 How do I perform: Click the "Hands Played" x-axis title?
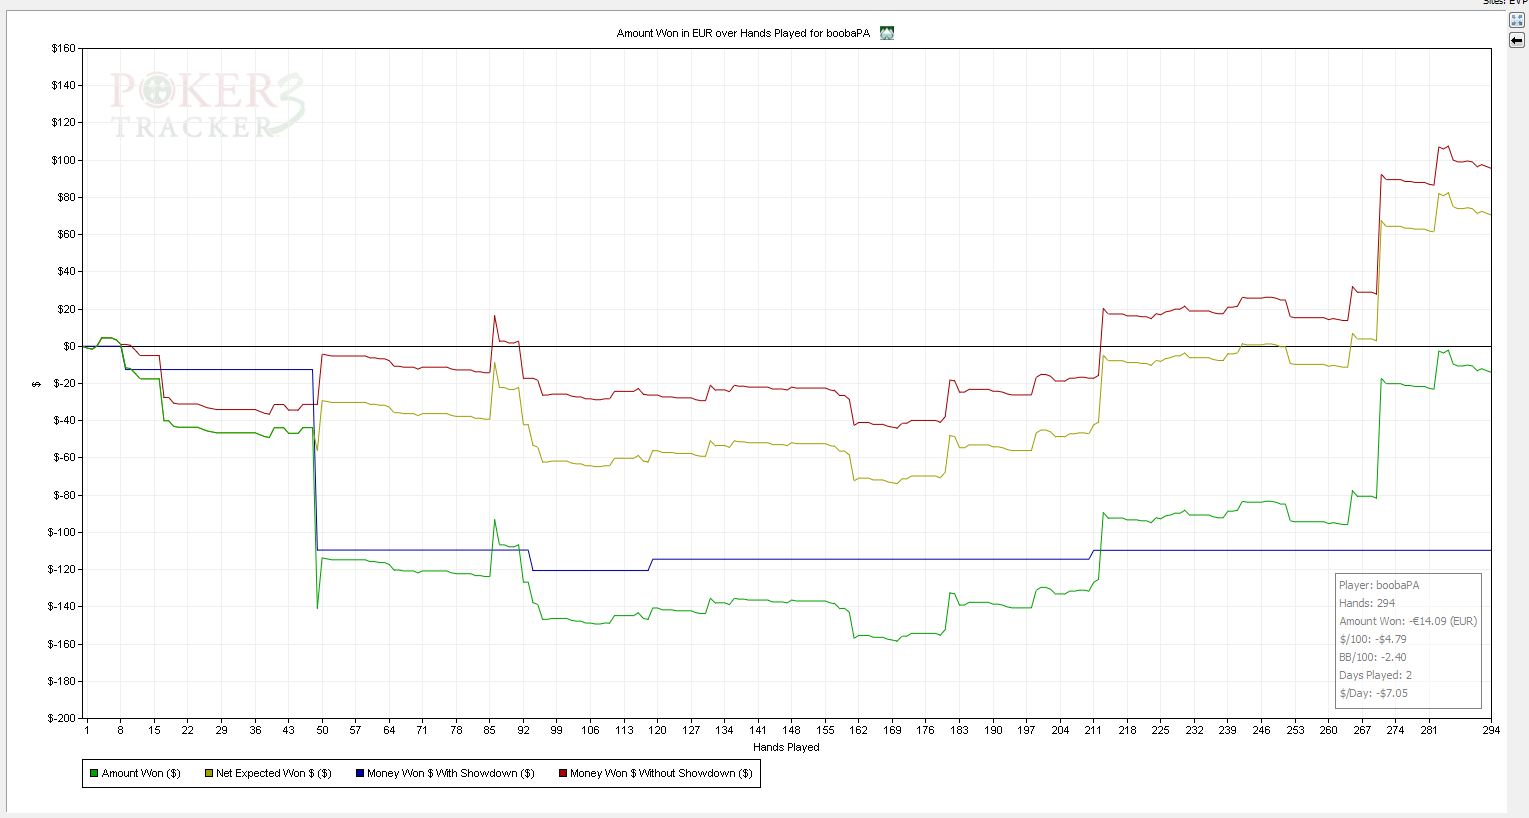[x=786, y=747]
